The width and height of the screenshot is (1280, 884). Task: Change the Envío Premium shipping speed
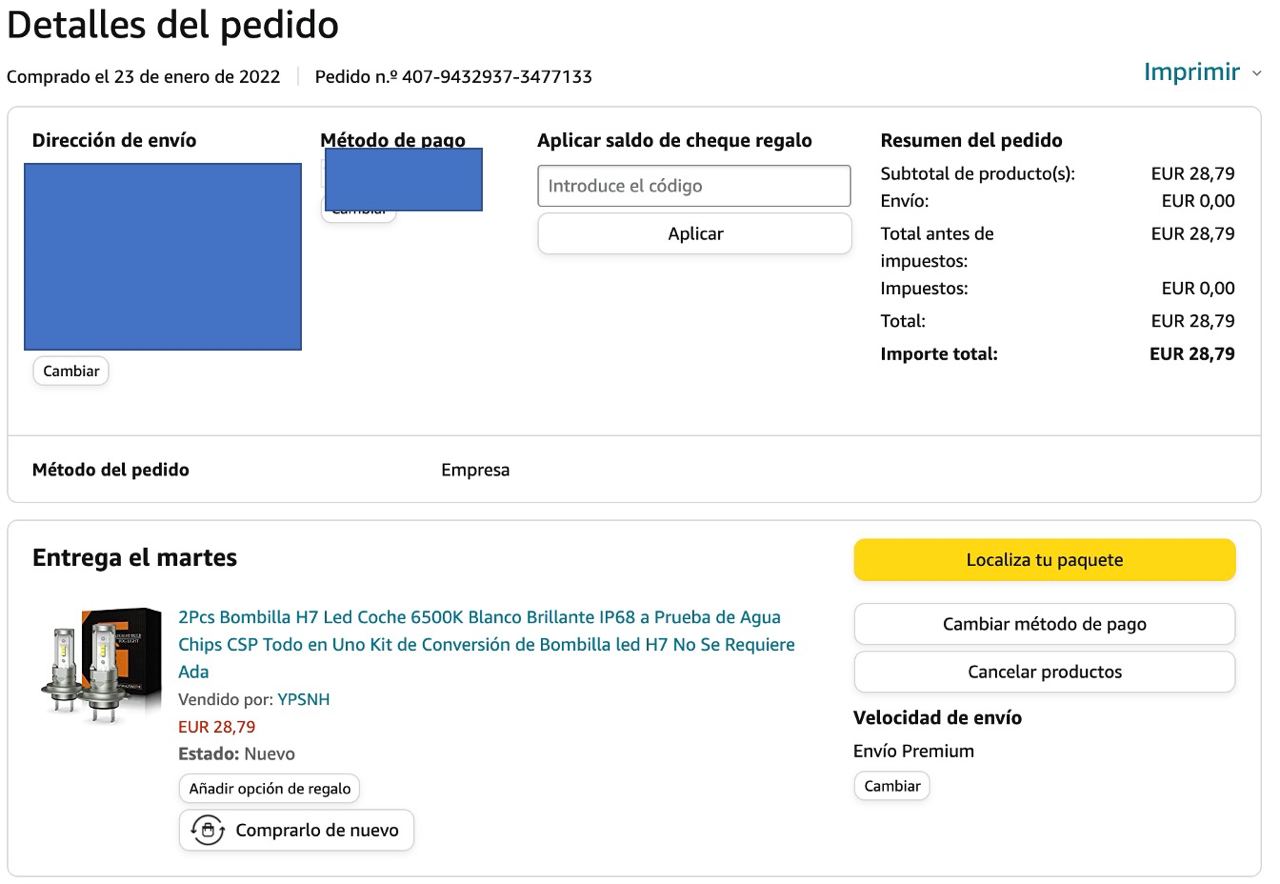[892, 786]
